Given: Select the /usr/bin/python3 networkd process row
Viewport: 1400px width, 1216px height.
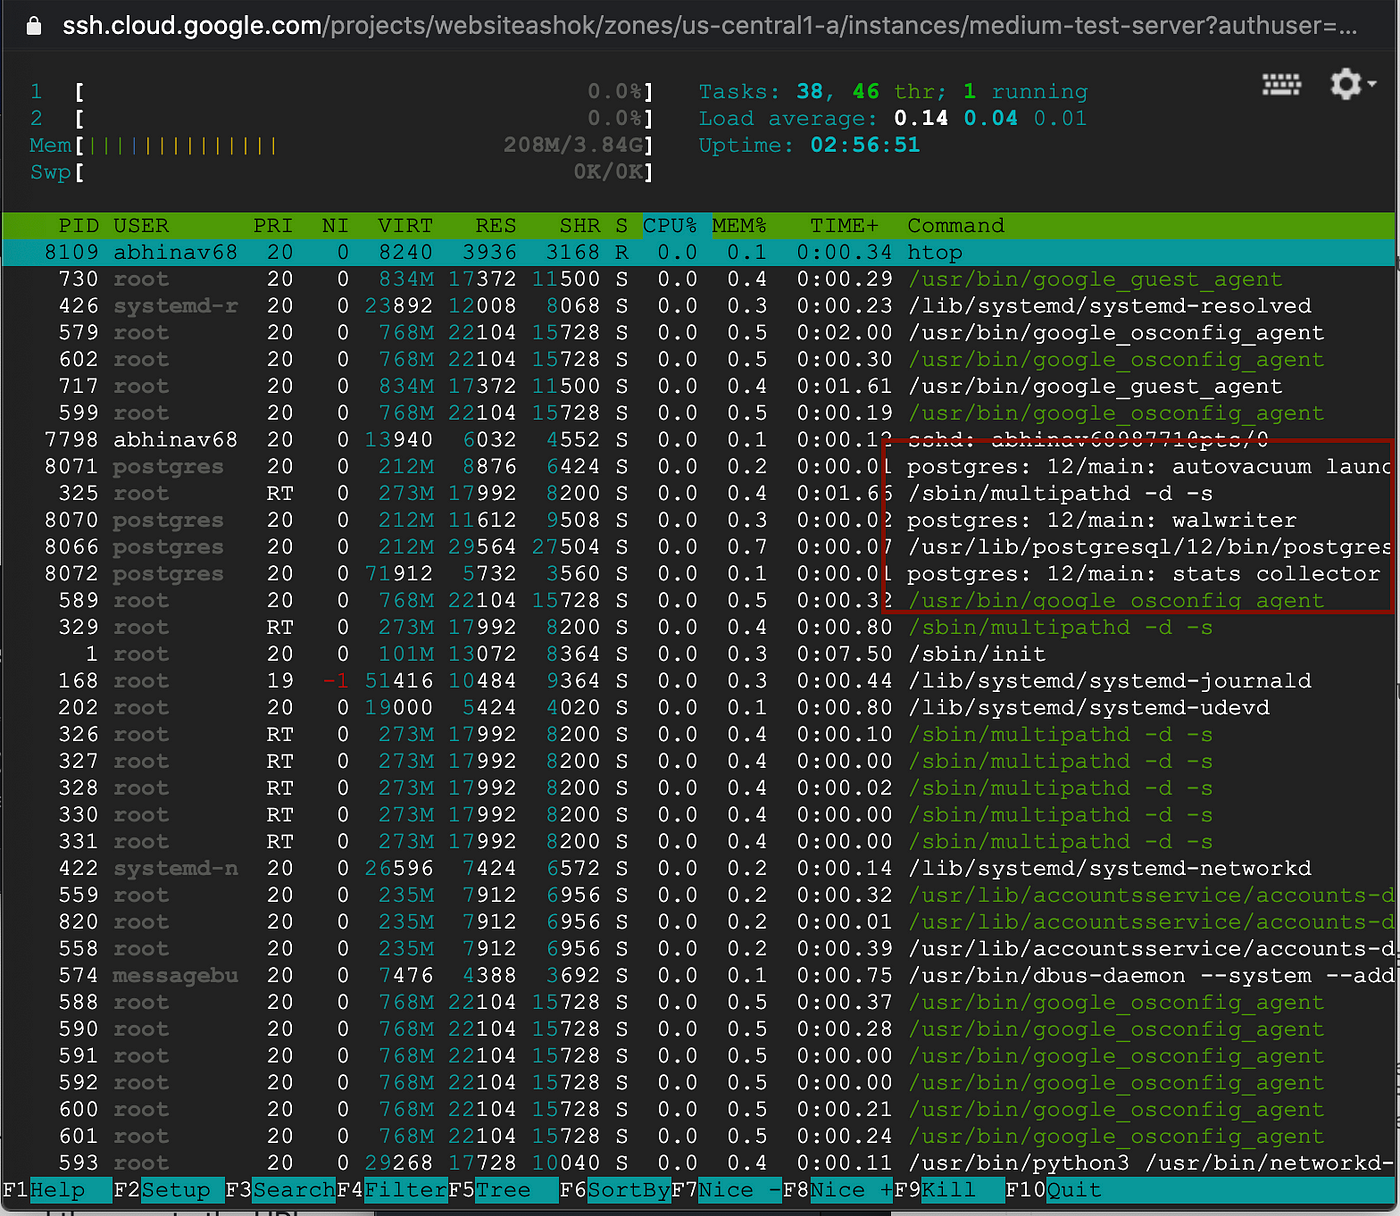Looking at the screenshot, I should click(x=698, y=1163).
